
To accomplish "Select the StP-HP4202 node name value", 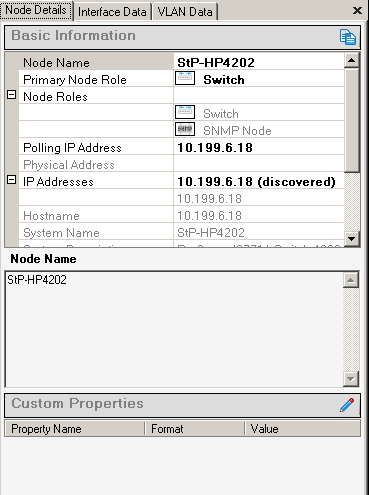I will pyautogui.click(x=216, y=62).
